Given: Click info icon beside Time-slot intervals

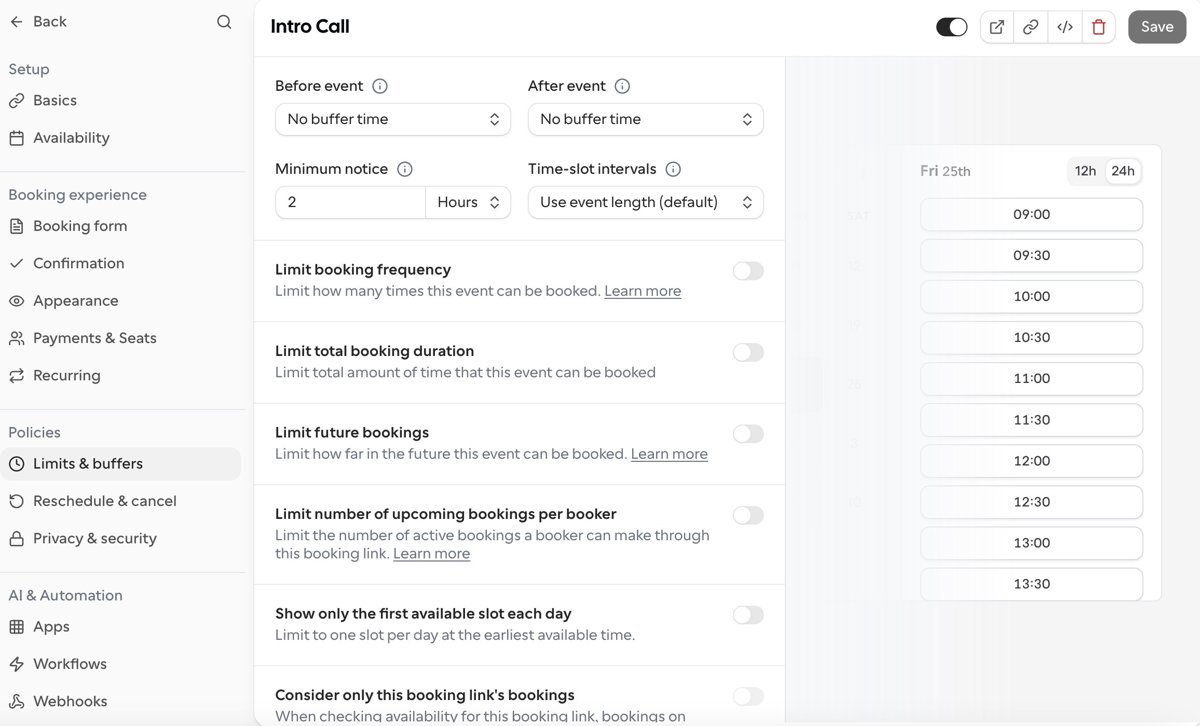Looking at the screenshot, I should [674, 169].
